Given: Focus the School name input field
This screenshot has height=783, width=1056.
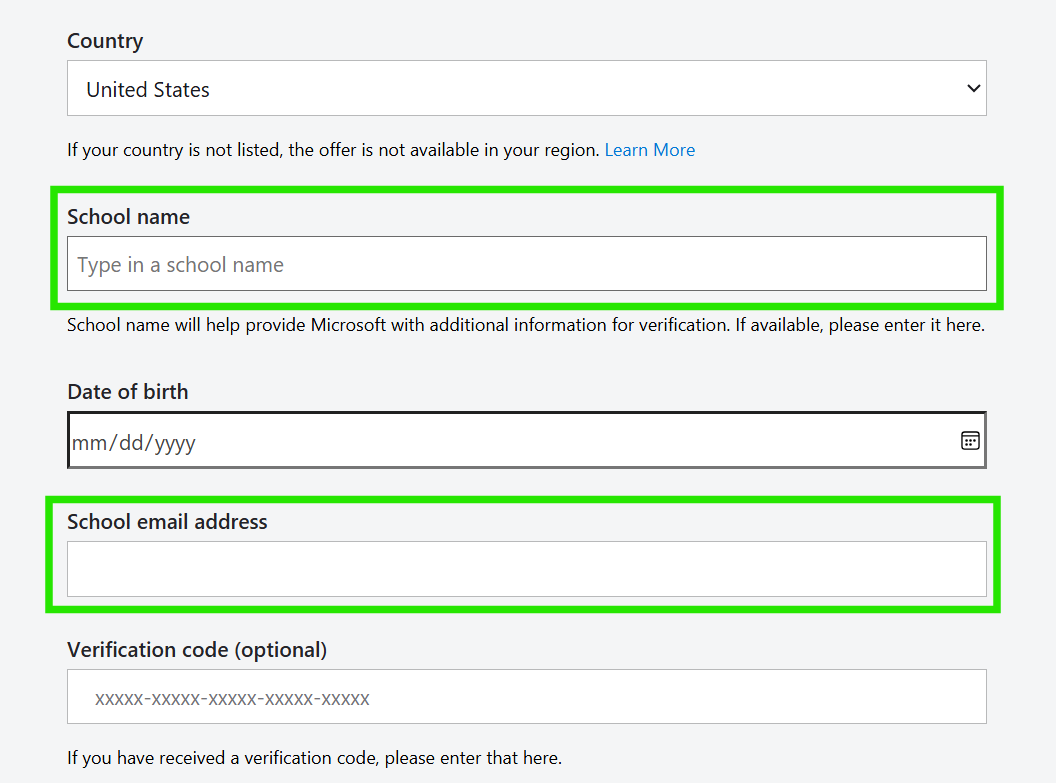Looking at the screenshot, I should pyautogui.click(x=527, y=264).
